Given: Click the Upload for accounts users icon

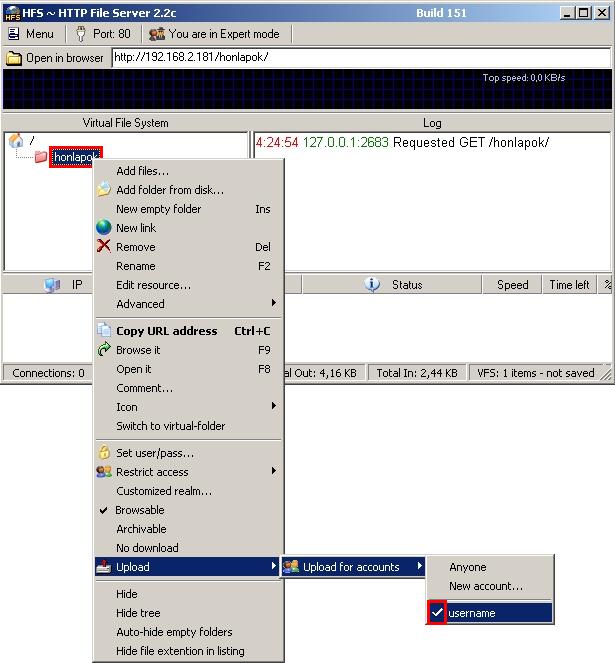Looking at the screenshot, I should coord(291,567).
